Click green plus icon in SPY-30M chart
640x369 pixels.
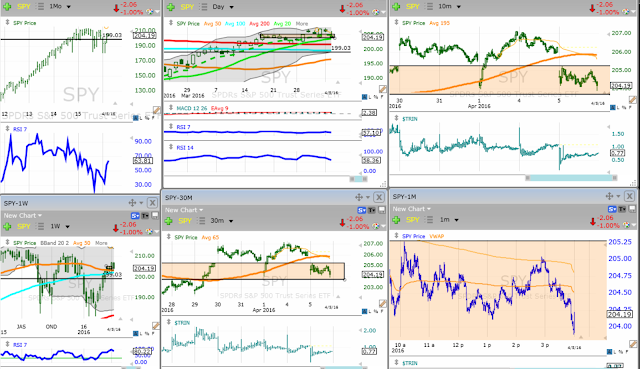coord(169,221)
